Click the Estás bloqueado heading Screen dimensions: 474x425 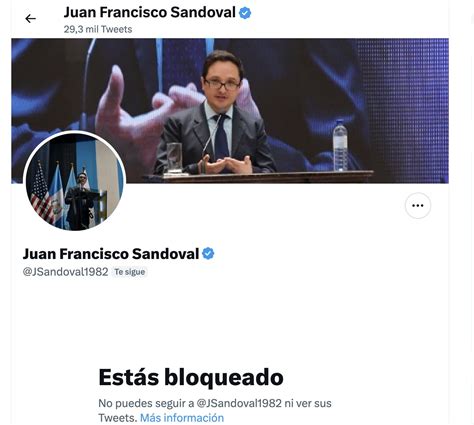(x=191, y=377)
